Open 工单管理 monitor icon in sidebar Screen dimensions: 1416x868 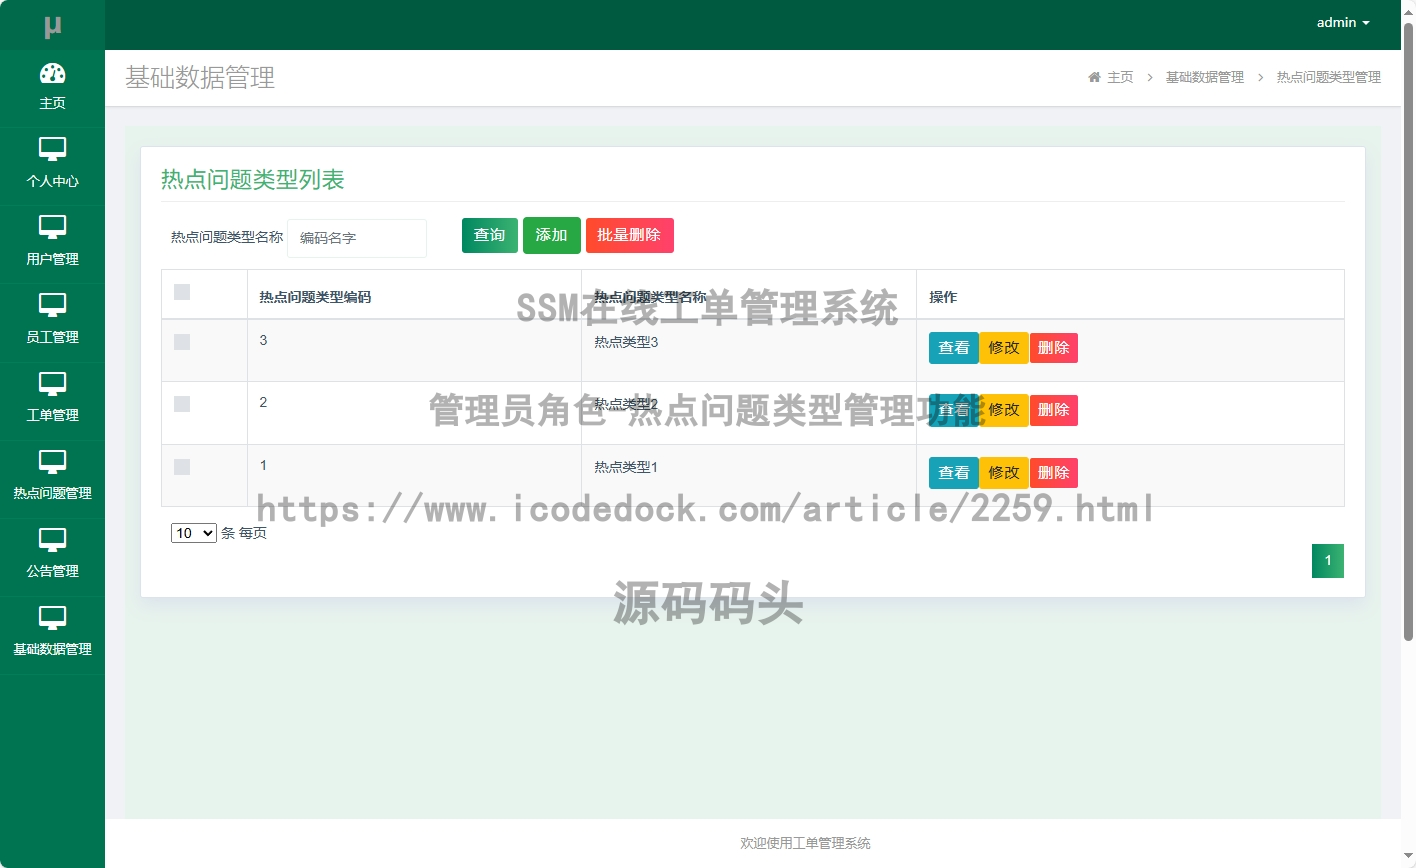tap(52, 384)
